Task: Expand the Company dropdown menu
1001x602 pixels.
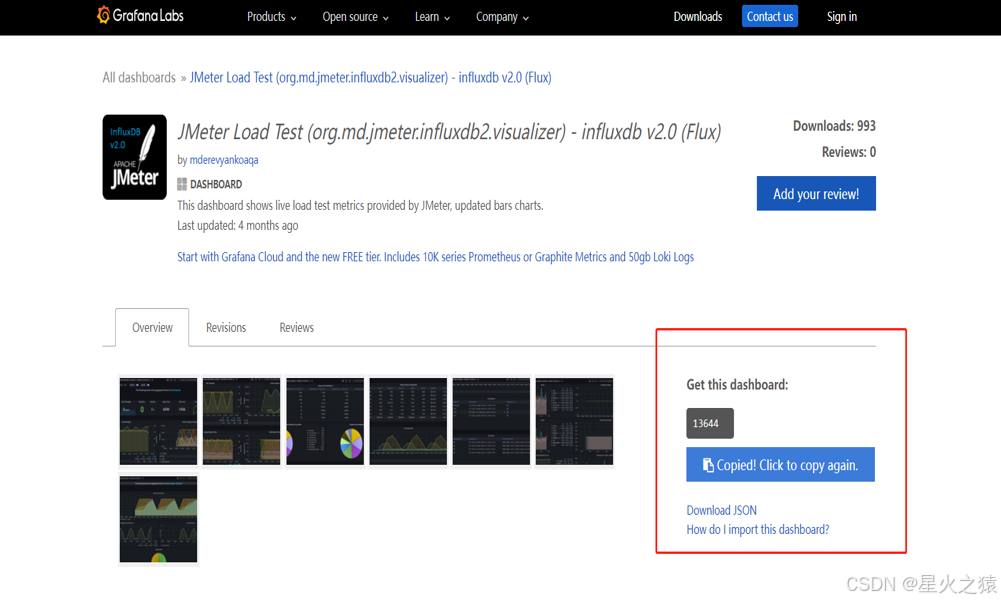Action: [502, 17]
